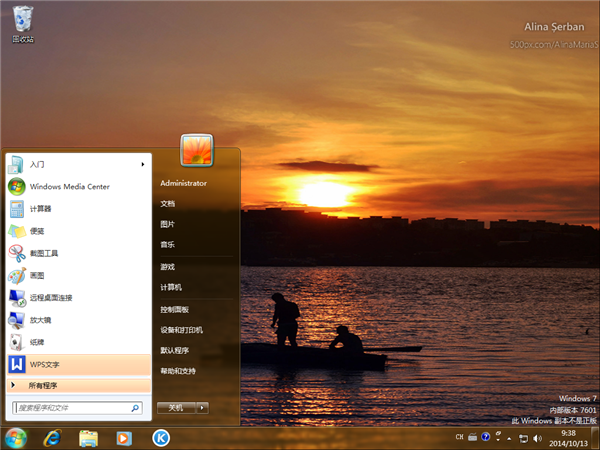Open 远程桌面连接 remote desktop
This screenshot has height=450, width=600.
50,297
